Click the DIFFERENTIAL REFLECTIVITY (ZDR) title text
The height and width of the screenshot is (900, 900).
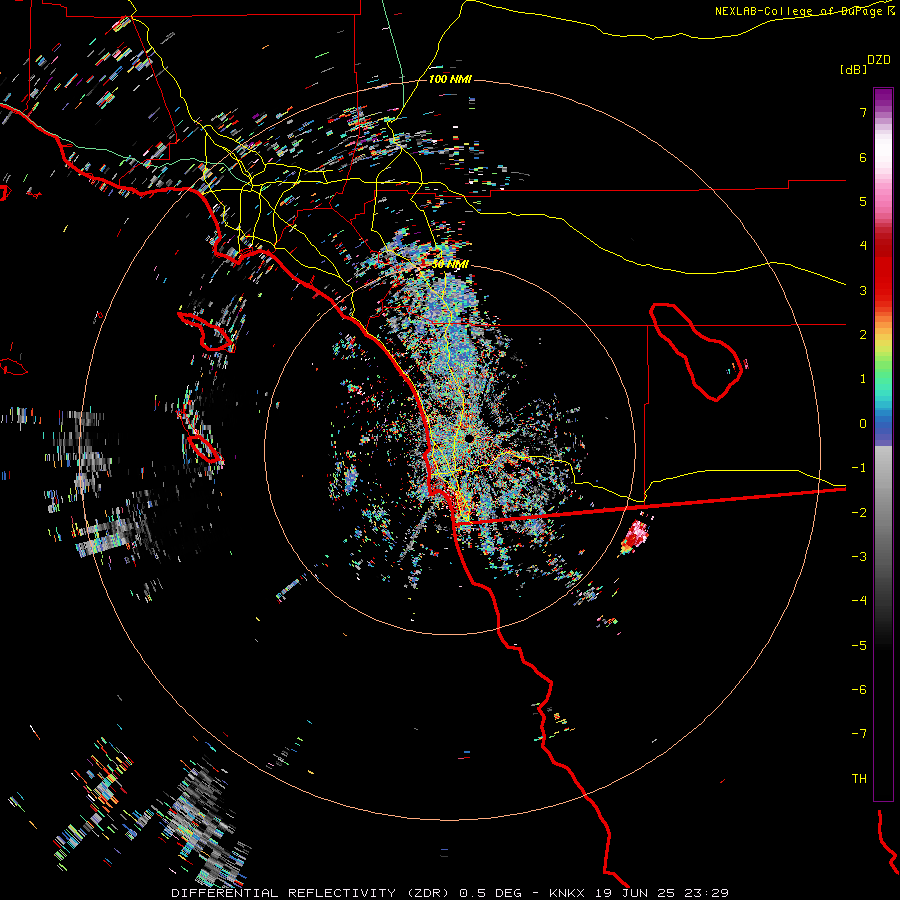(313, 893)
